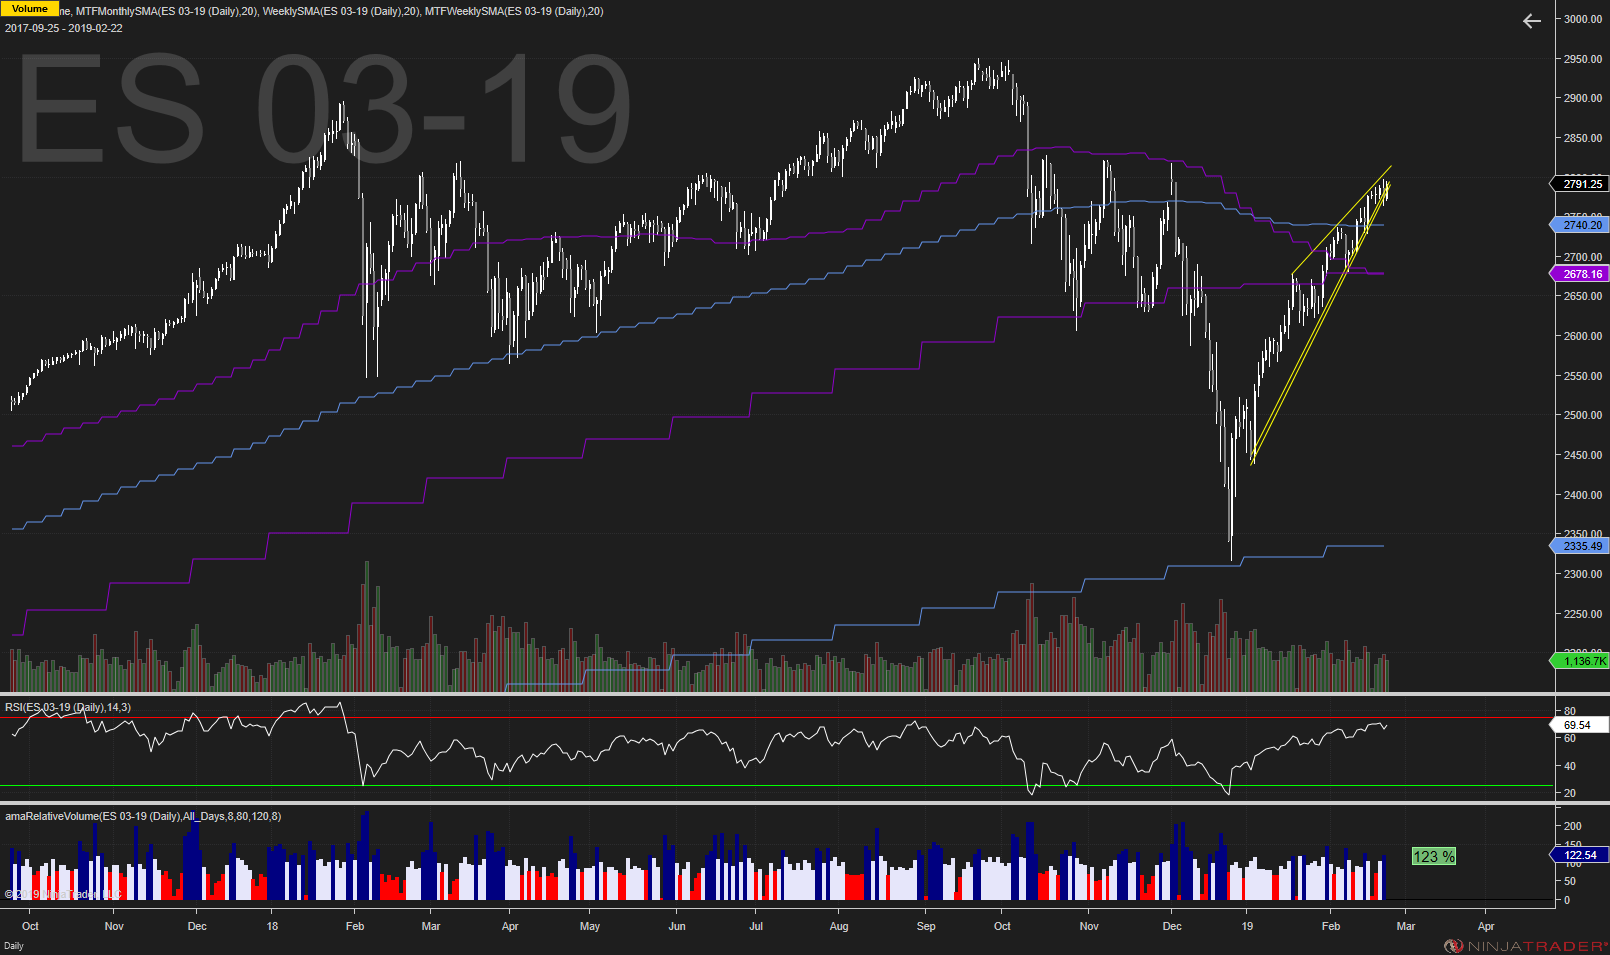Click the 2950.00 price axis label
1610x955 pixels.
(x=1583, y=59)
